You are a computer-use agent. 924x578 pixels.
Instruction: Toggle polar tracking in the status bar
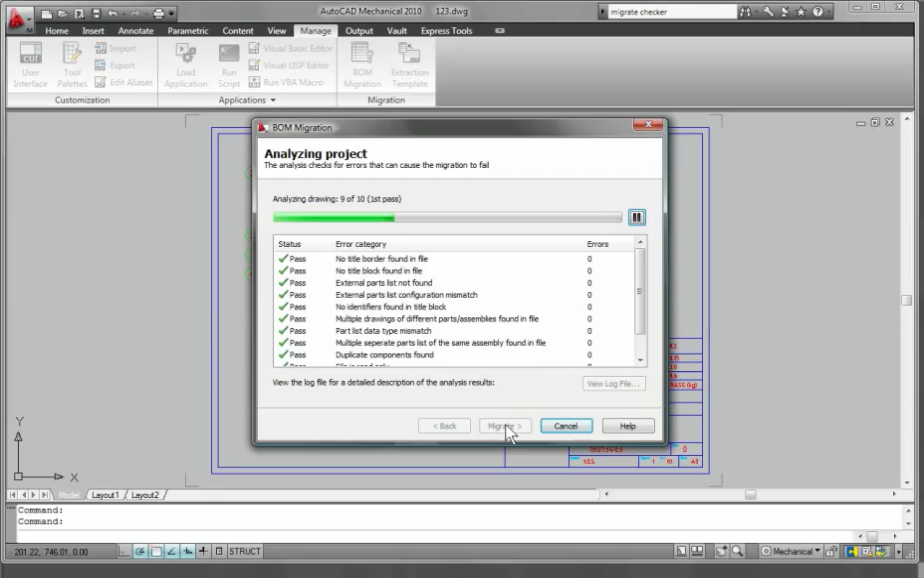(x=140, y=551)
